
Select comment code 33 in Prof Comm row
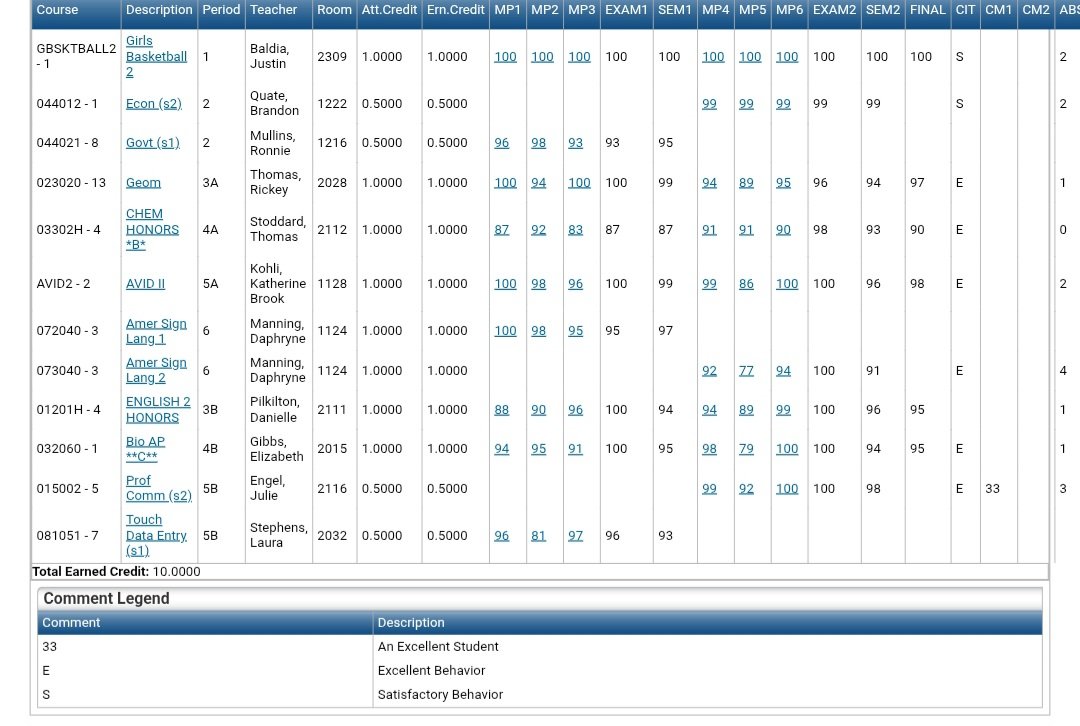(x=992, y=488)
